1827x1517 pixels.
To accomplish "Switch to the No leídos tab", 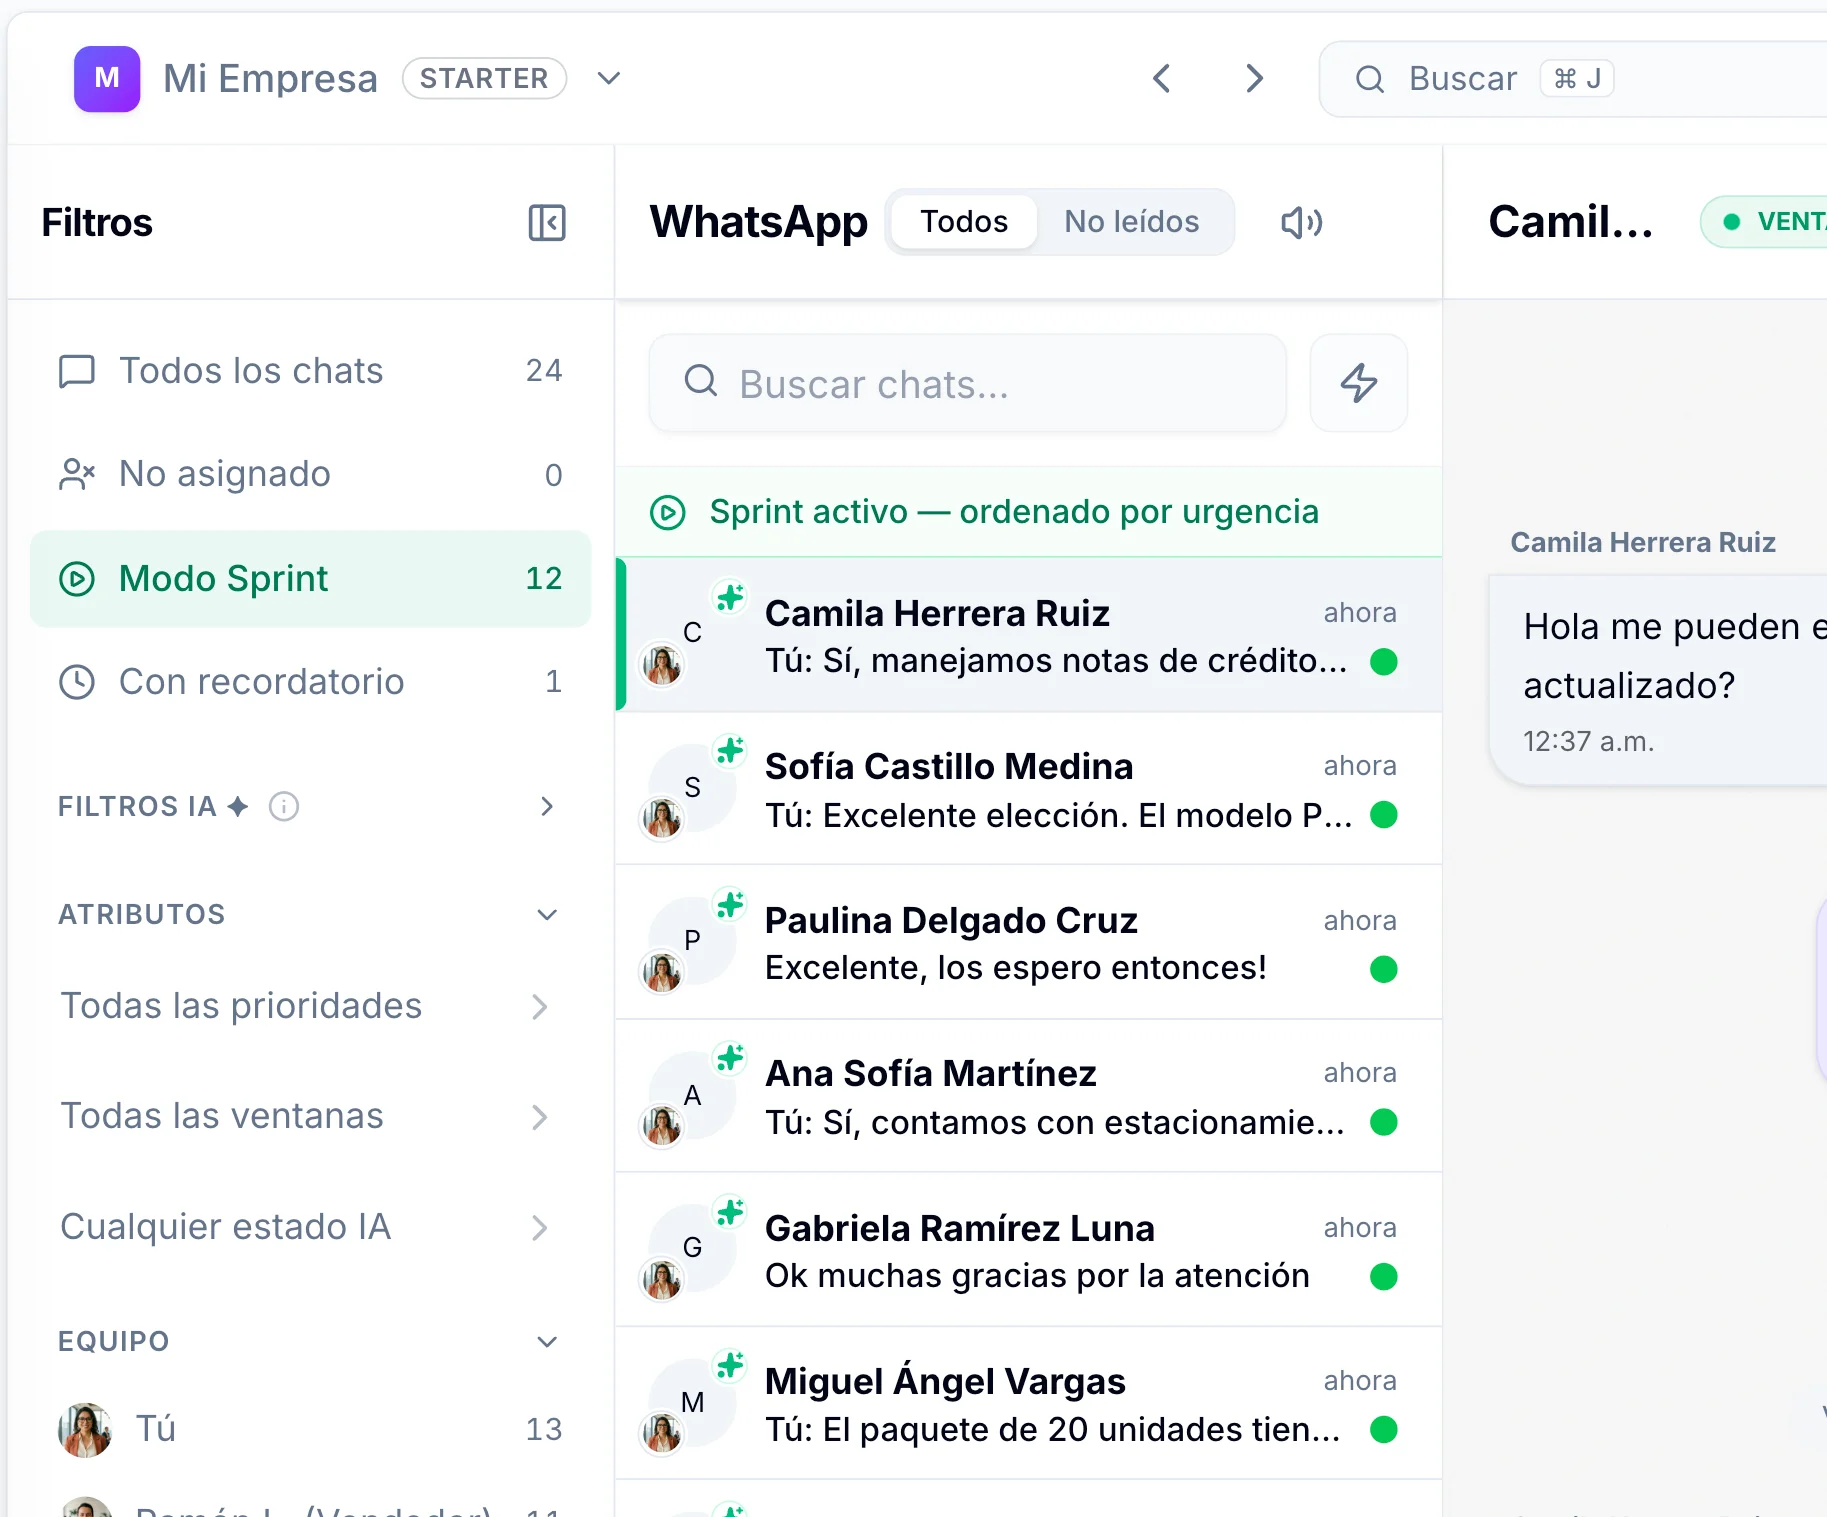I will [x=1132, y=221].
